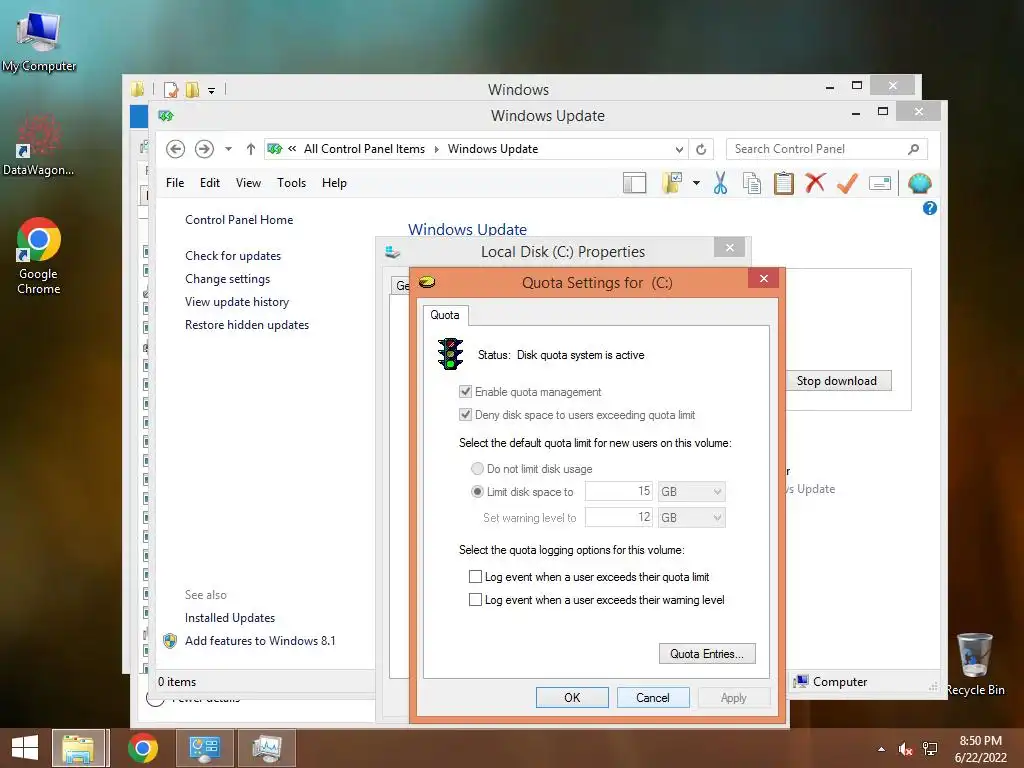
Task: Toggle Enable quota management checkbox
Action: 466,392
